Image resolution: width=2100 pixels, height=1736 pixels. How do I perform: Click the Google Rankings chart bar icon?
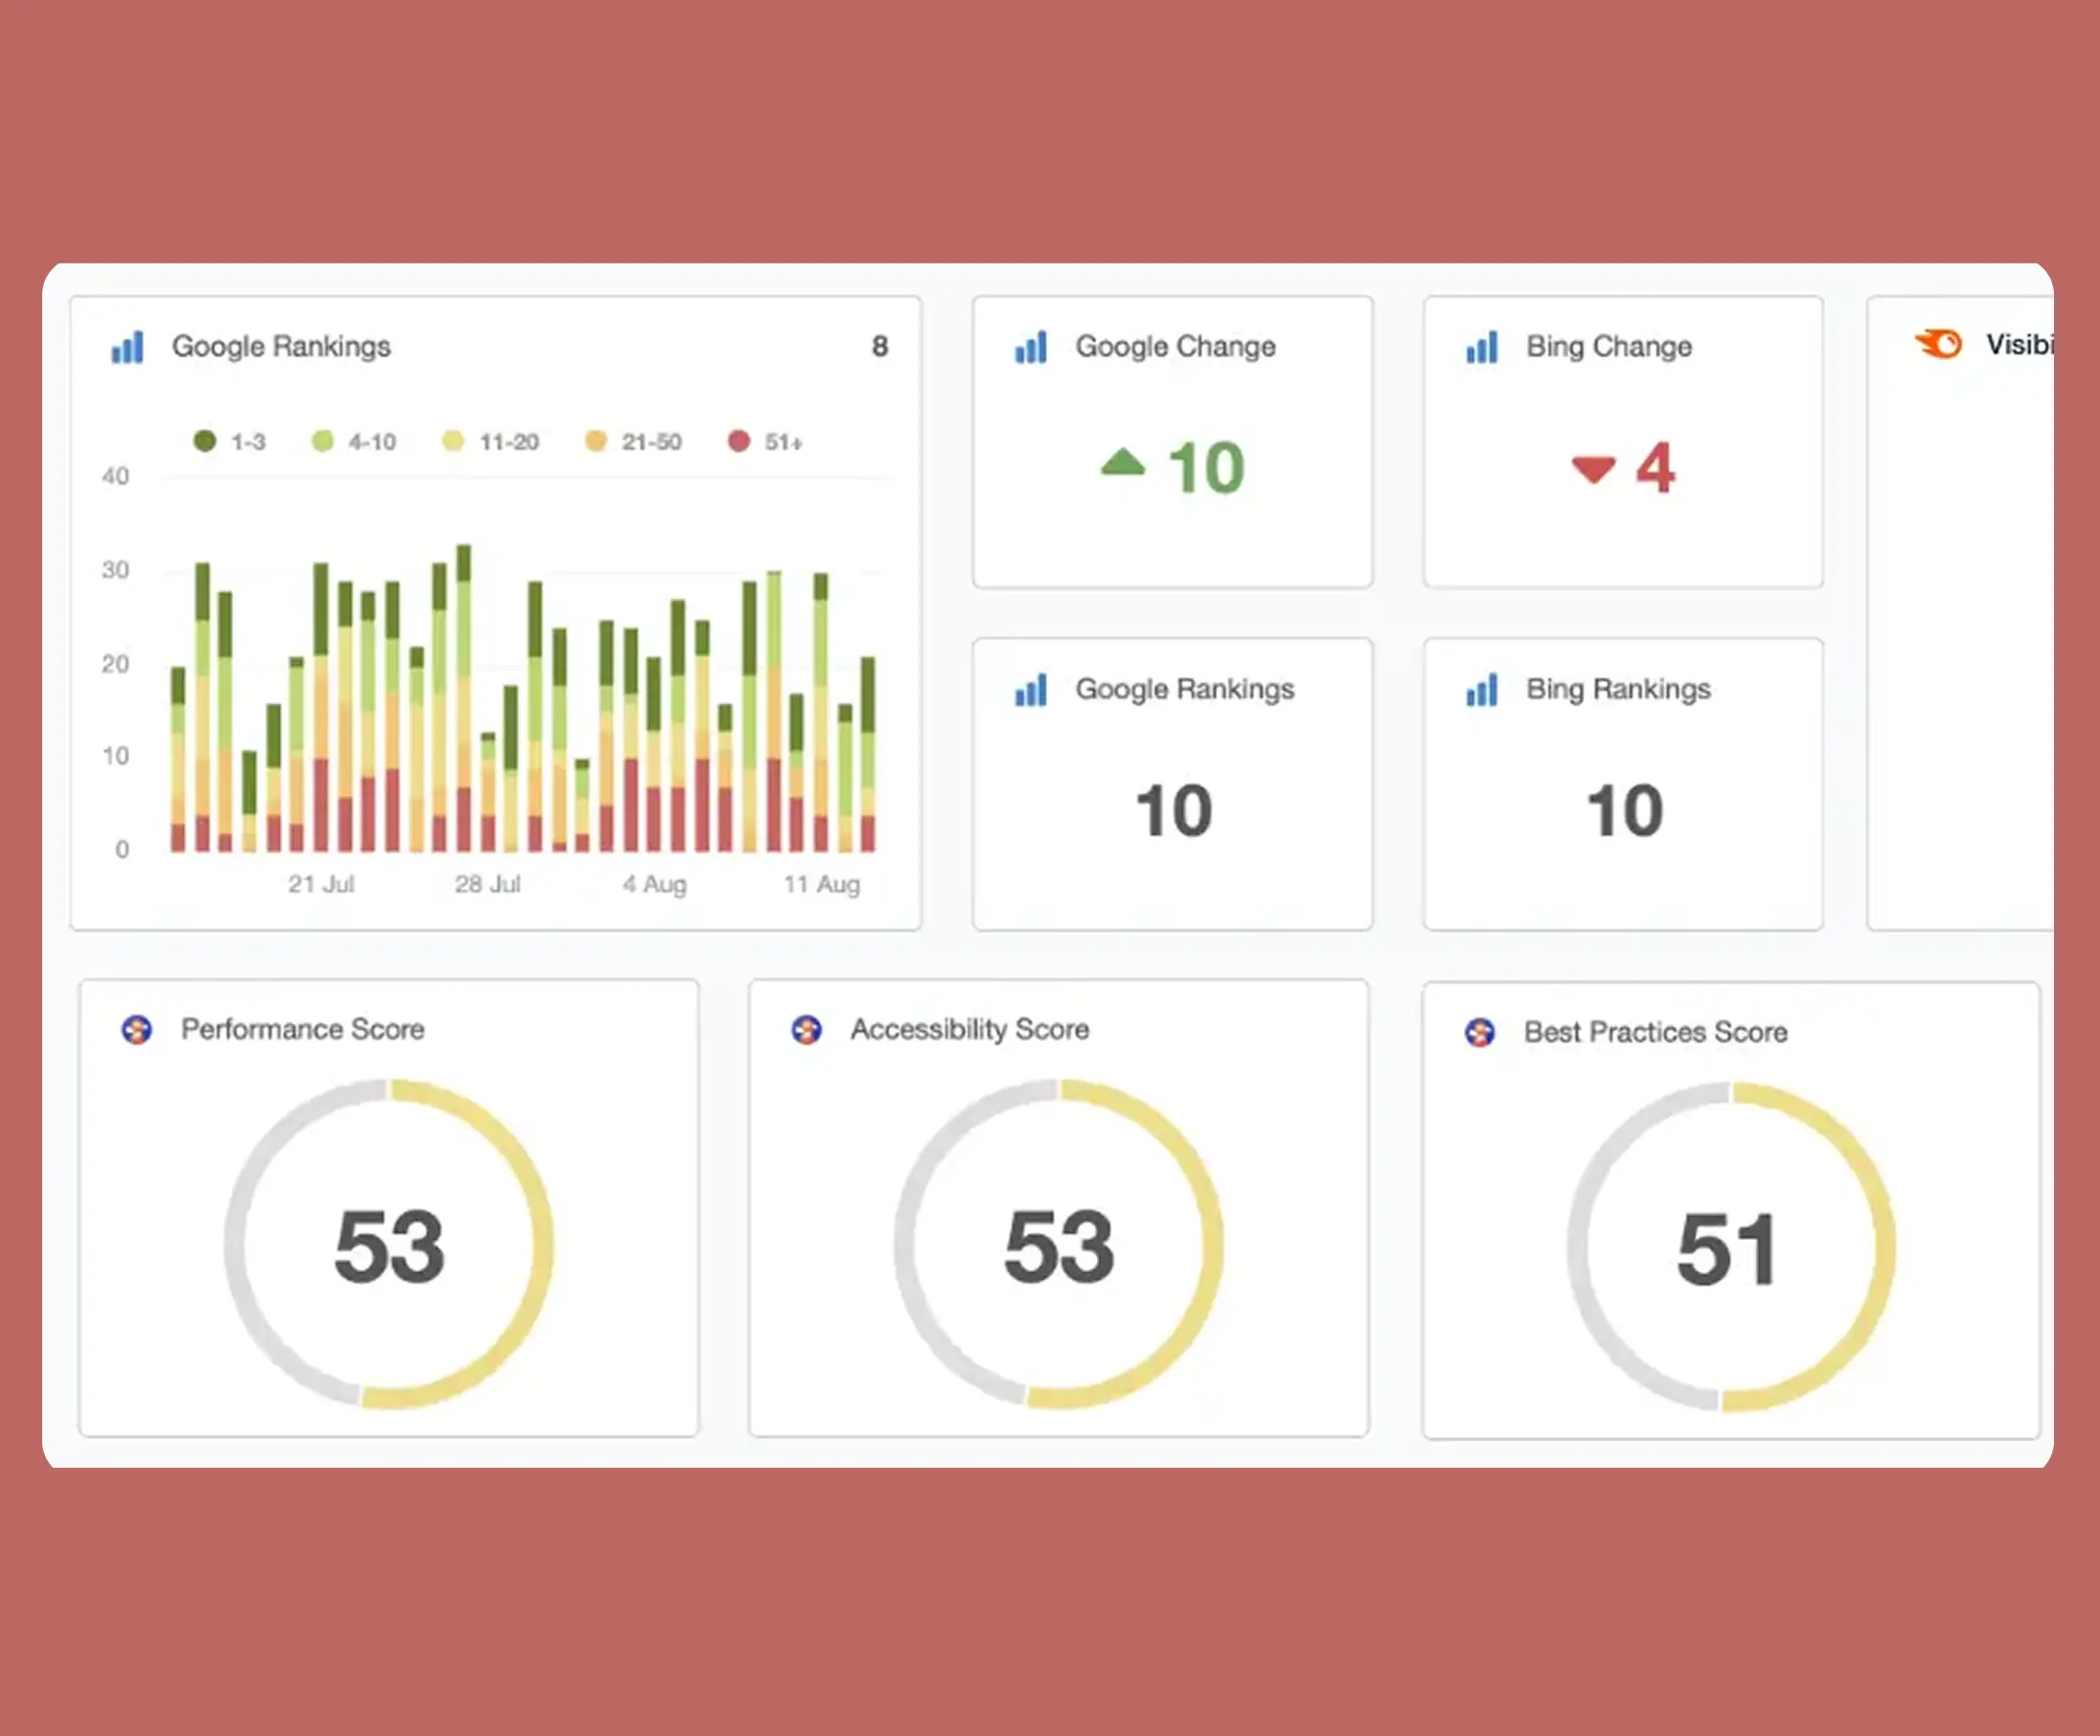coord(127,347)
